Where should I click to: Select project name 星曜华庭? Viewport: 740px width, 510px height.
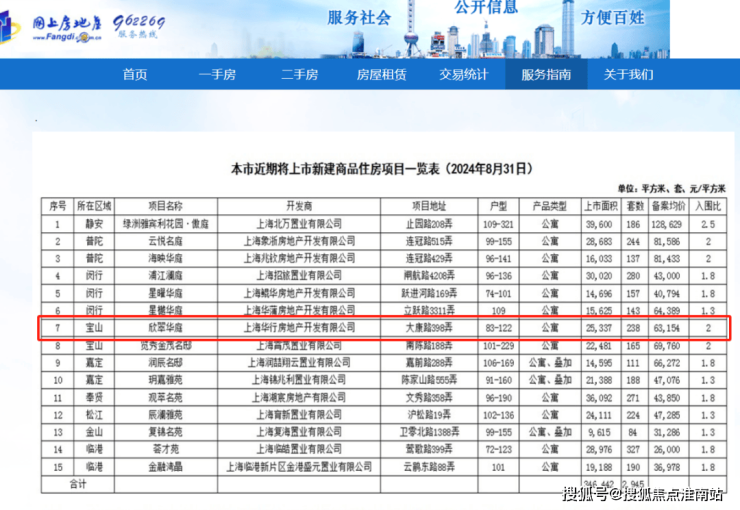[165, 293]
